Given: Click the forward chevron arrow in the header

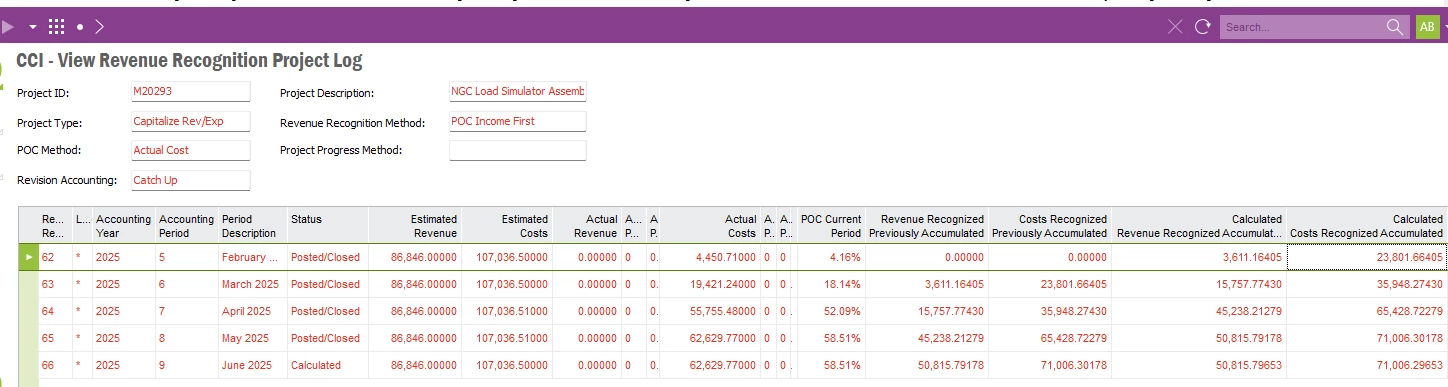Looking at the screenshot, I should click(99, 26).
